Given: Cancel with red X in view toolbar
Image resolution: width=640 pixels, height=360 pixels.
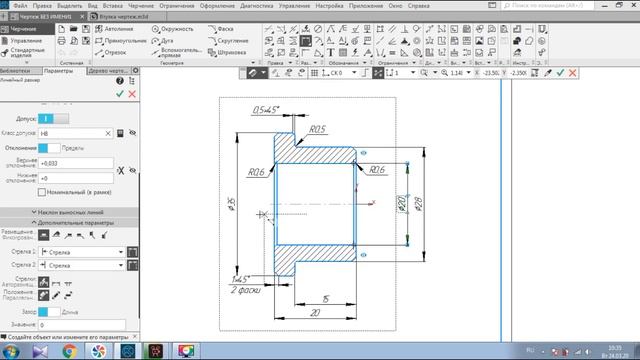Looking at the screenshot, I should [573, 73].
